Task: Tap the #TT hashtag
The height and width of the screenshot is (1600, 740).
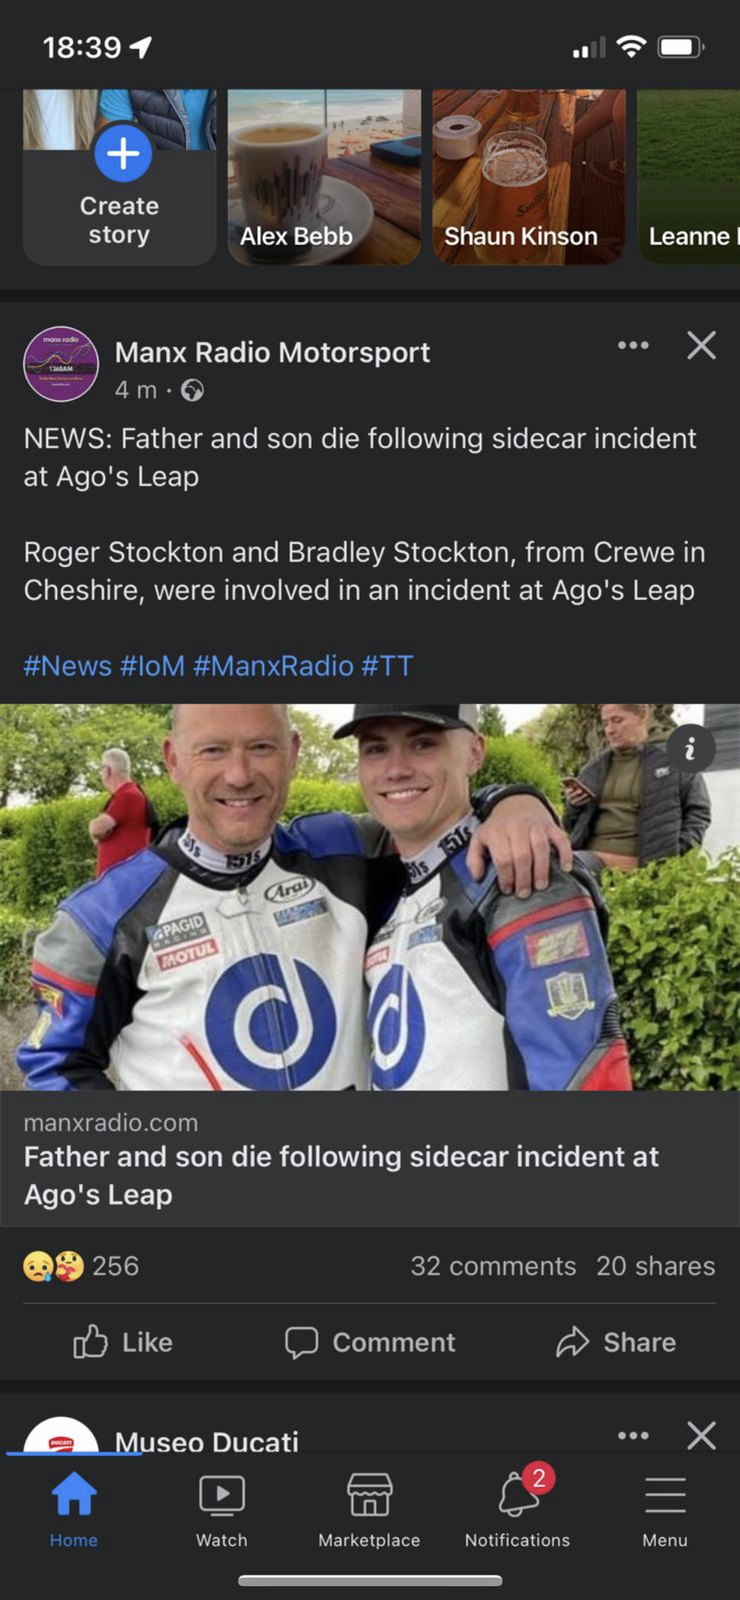Action: click(x=387, y=666)
